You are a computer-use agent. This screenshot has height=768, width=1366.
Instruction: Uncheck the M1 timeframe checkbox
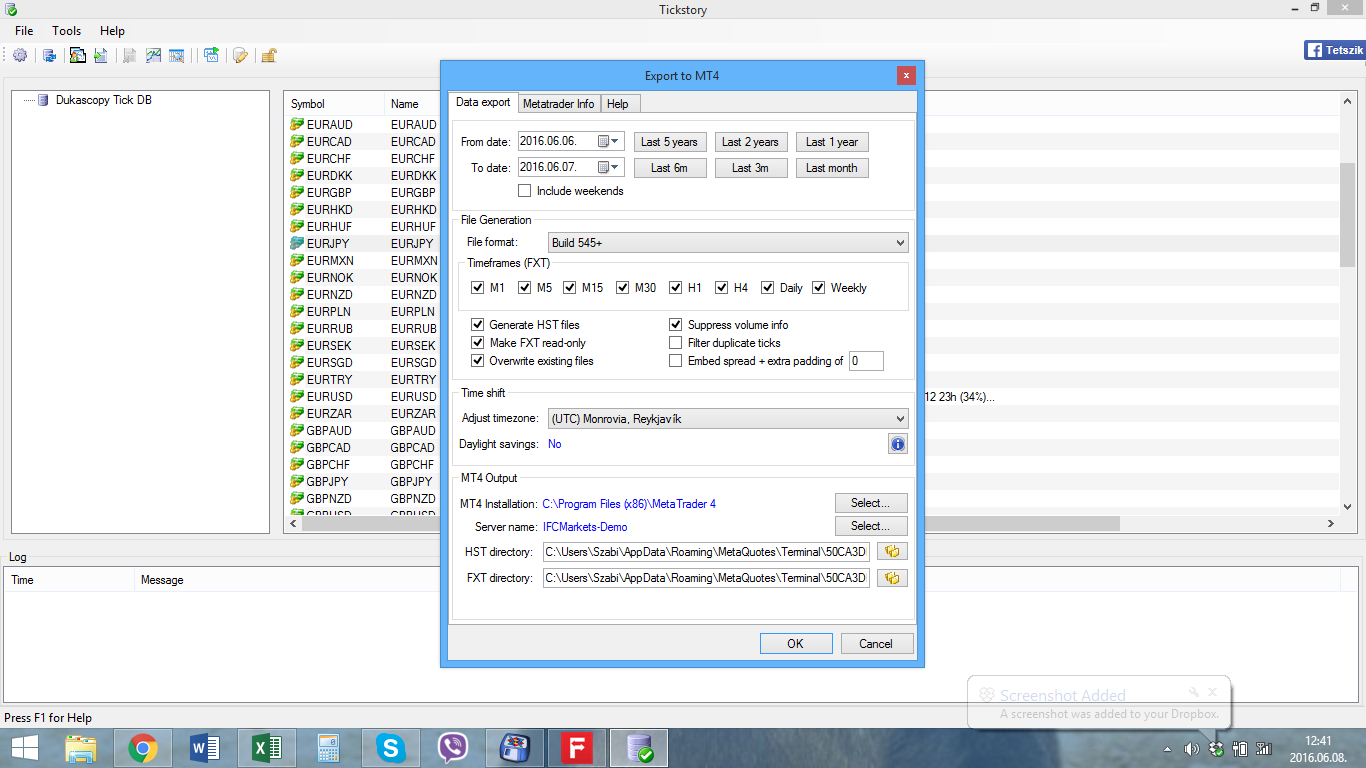coord(477,288)
